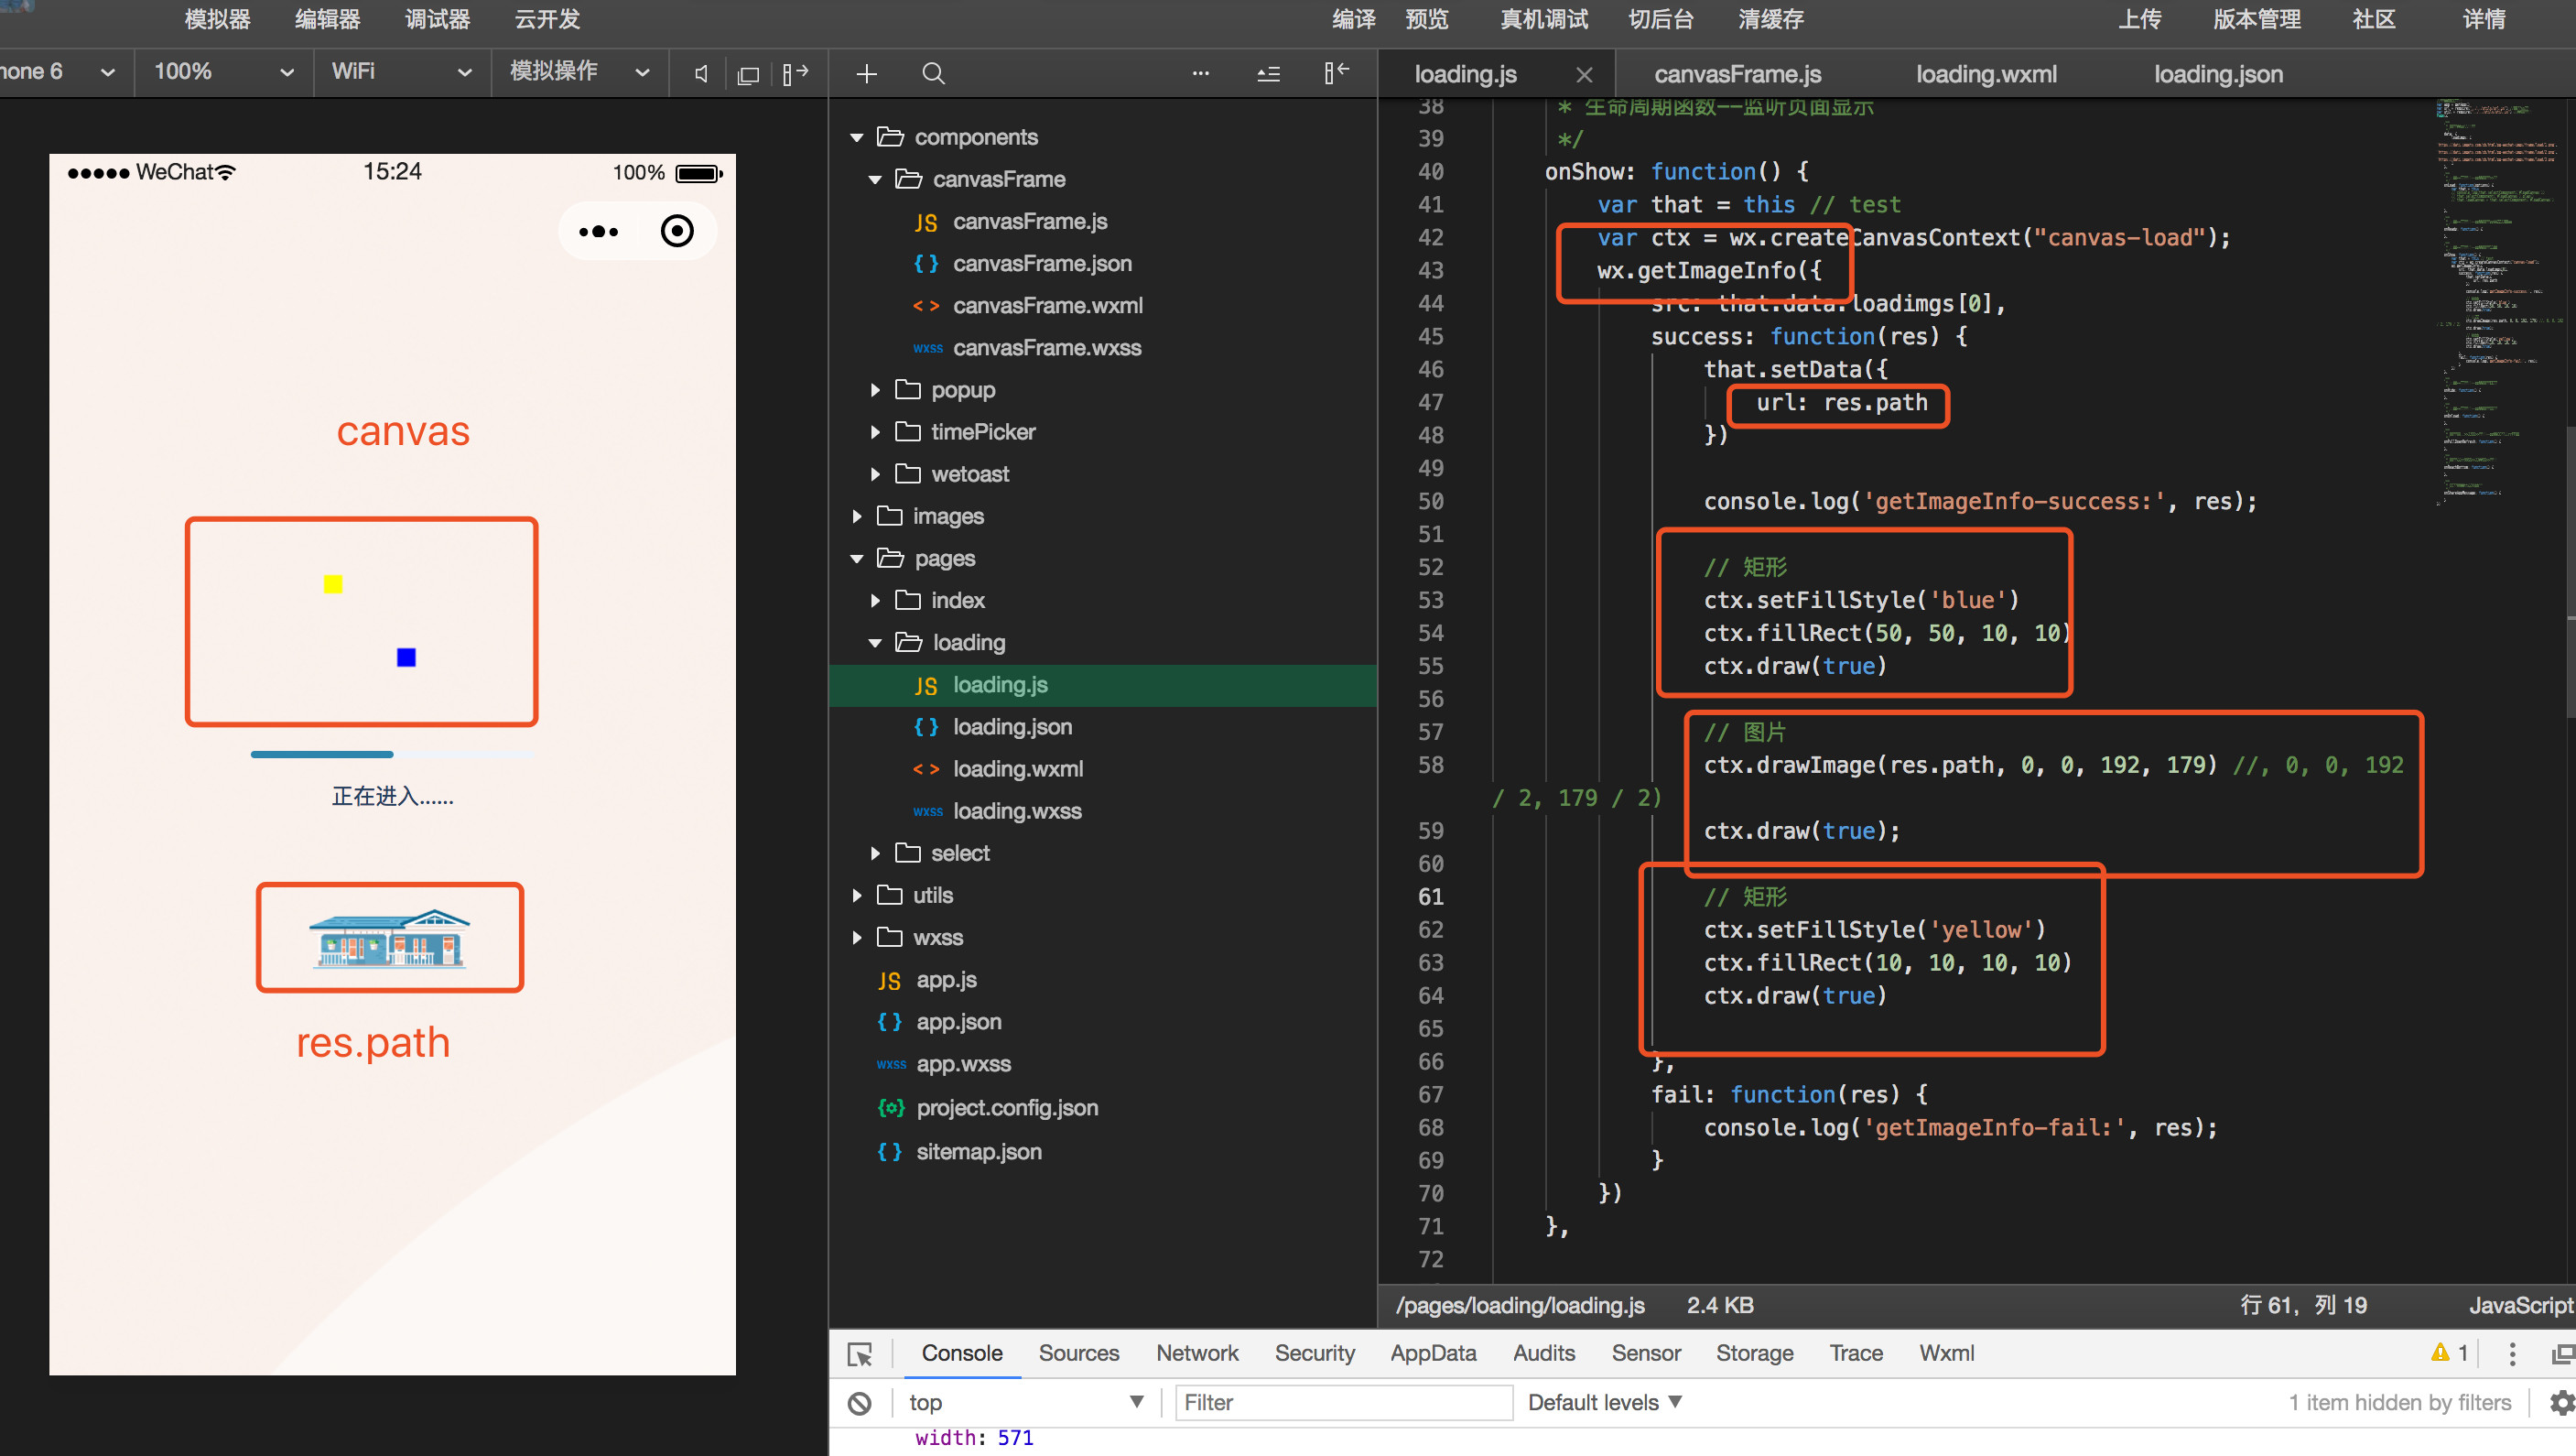Click the WeChat capsule circle close button

(x=677, y=231)
